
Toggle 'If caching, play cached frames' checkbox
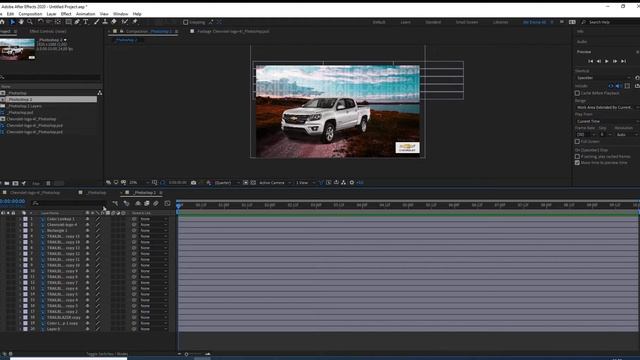[577, 156]
